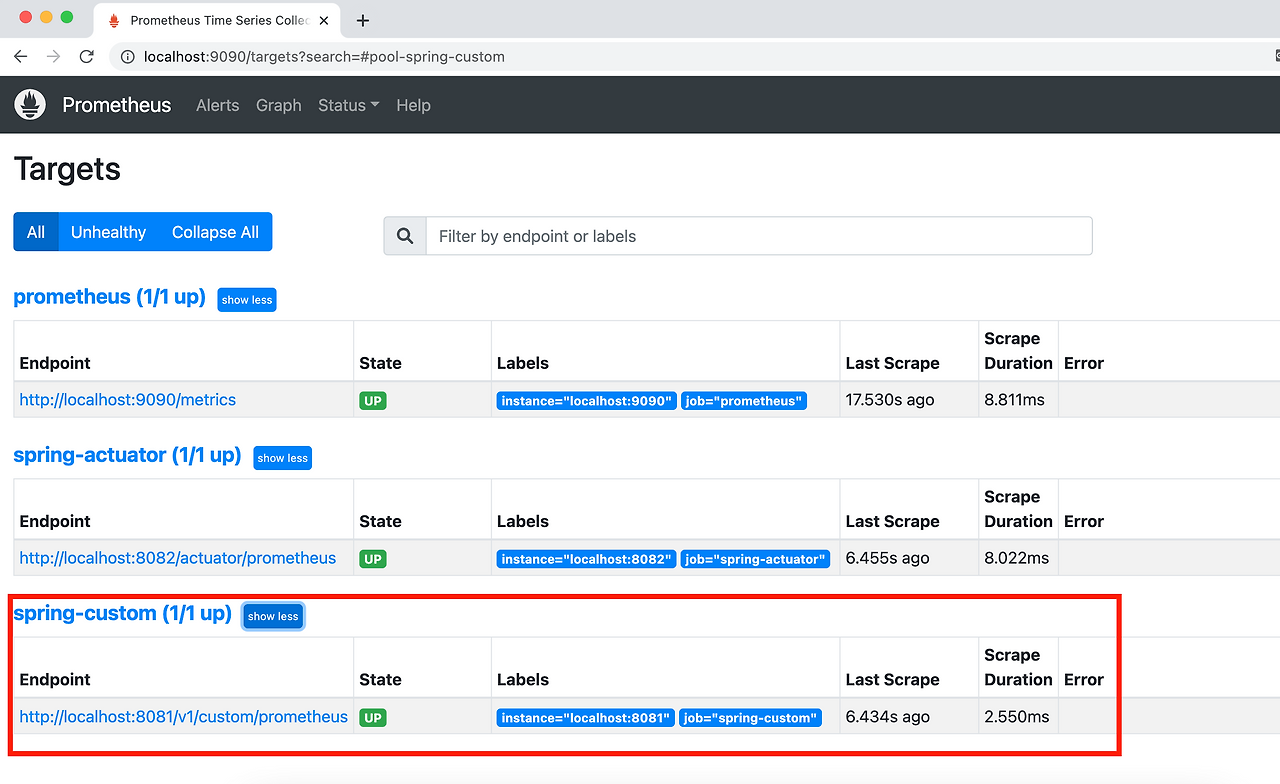Click the 17.530s ago last scrape value
The height and width of the screenshot is (784, 1280).
(x=890, y=400)
